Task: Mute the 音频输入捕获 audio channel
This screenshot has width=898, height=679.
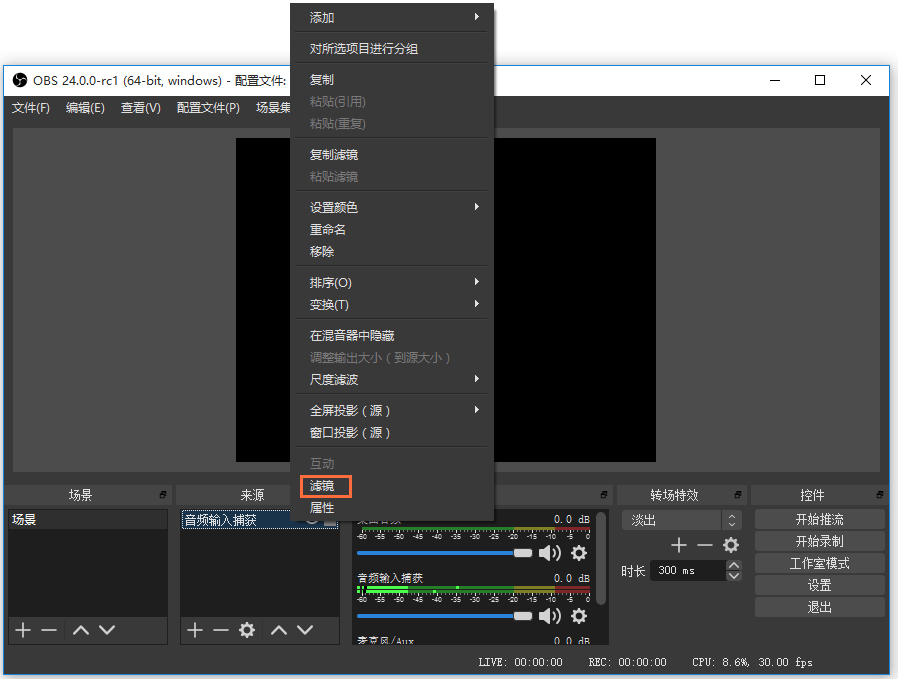Action: tap(549, 615)
